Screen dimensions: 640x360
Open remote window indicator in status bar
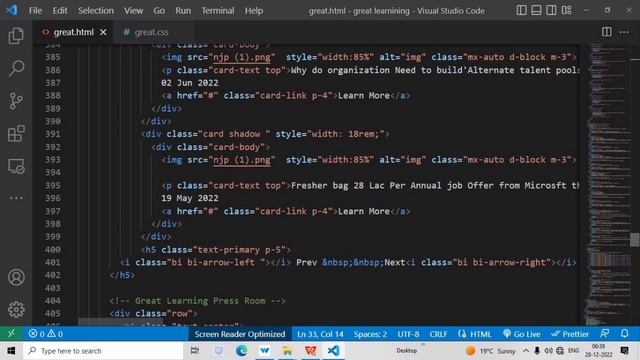[x=11, y=333]
